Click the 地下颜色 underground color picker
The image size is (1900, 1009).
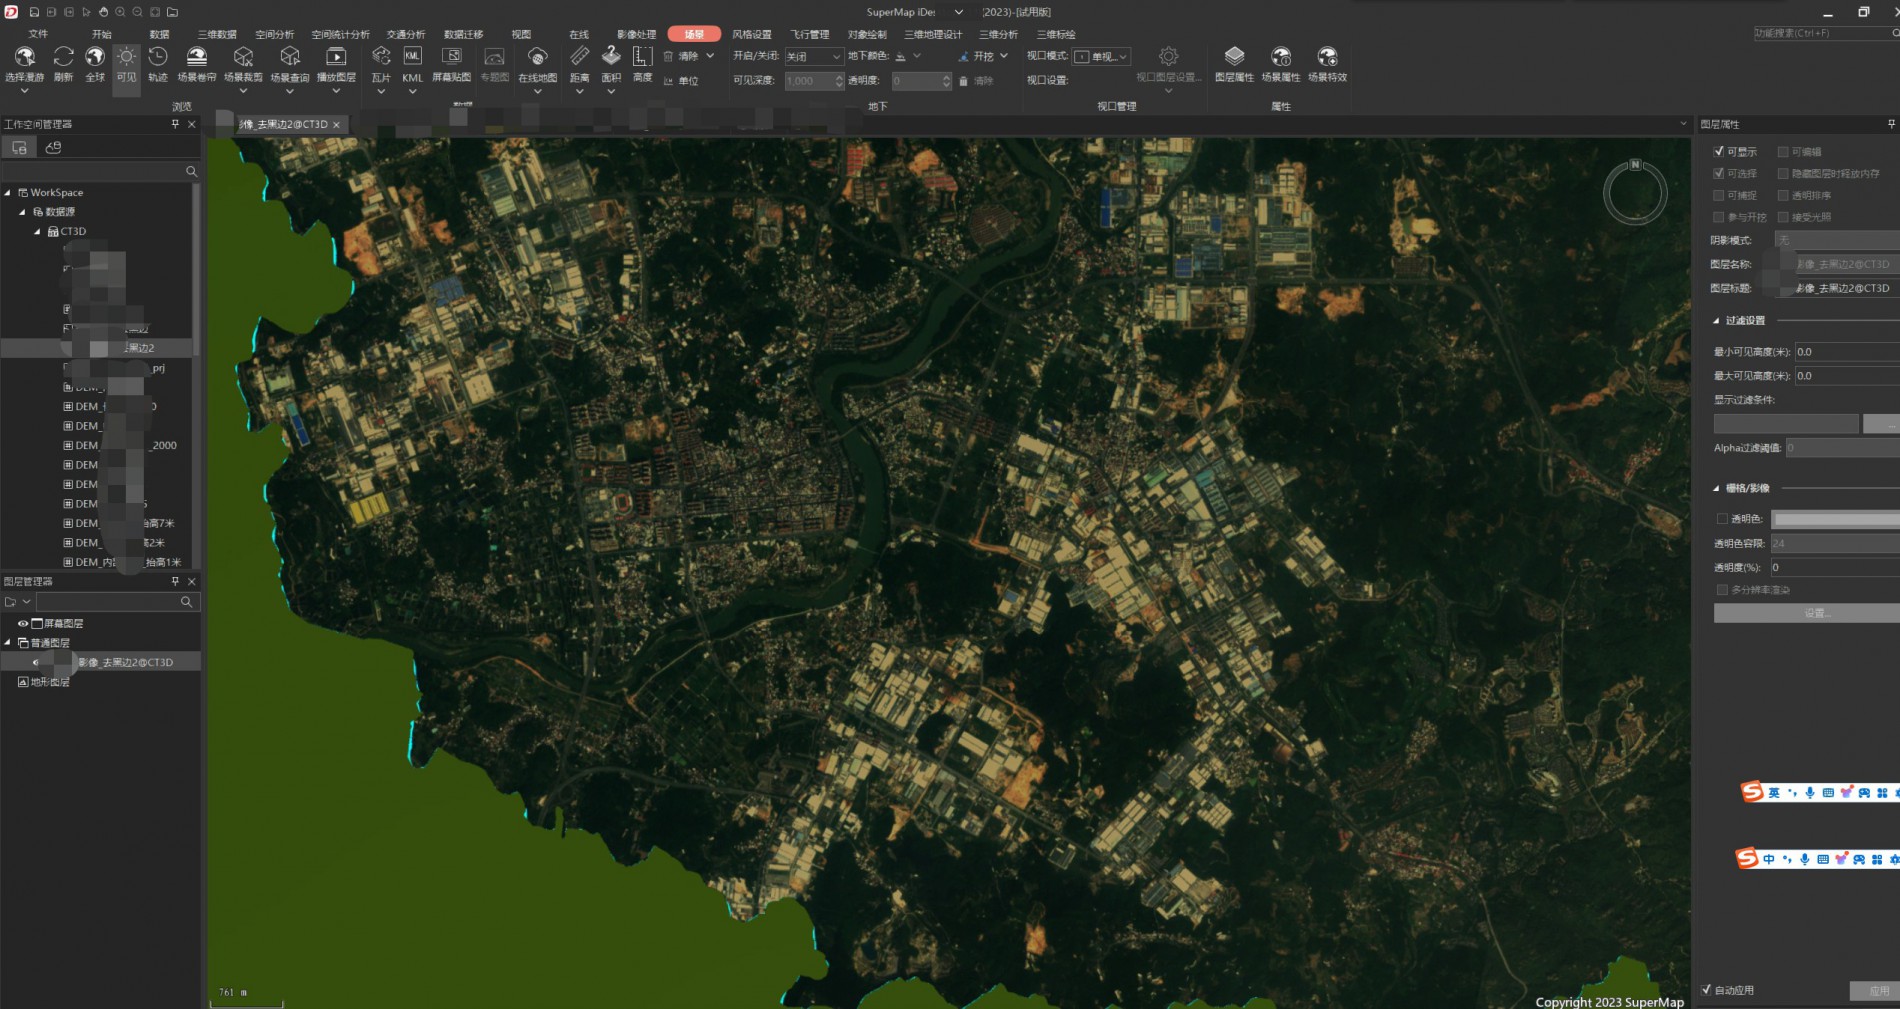click(x=907, y=56)
